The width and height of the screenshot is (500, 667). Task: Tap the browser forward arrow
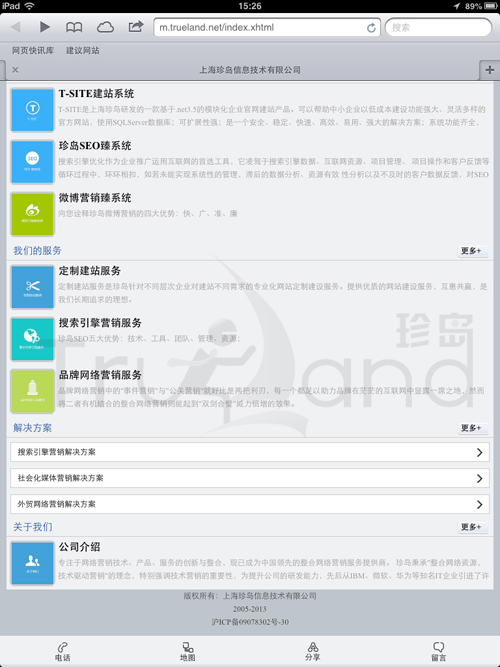click(44, 27)
